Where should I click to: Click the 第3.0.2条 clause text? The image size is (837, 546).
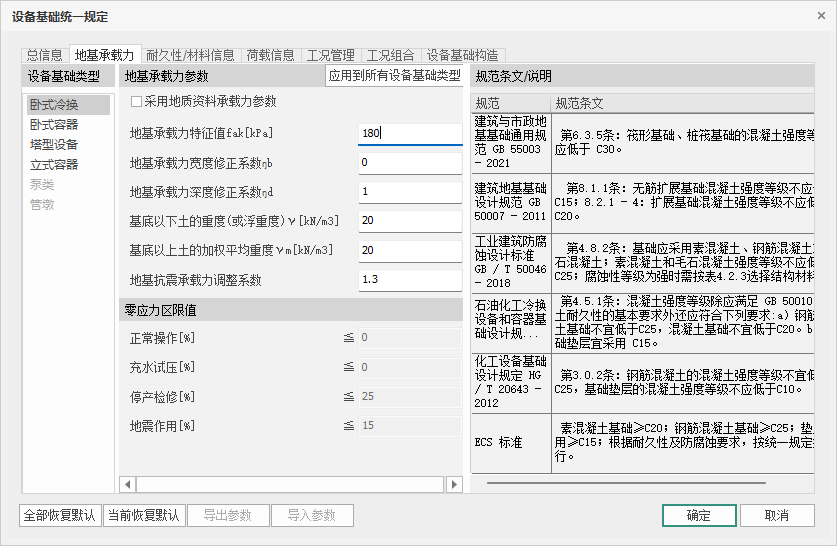pyautogui.click(x=683, y=382)
